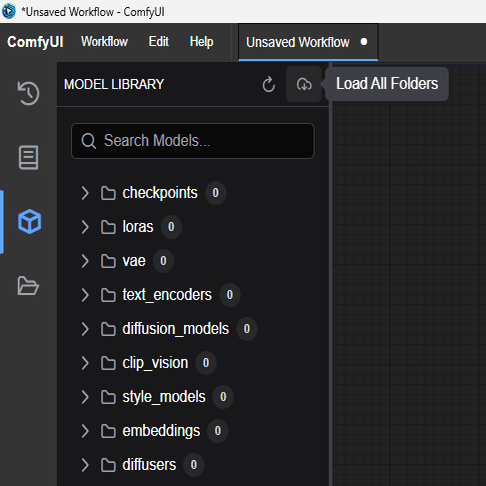The width and height of the screenshot is (486, 486).
Task: Expand the clip_vision folder chevron
Action: click(85, 363)
